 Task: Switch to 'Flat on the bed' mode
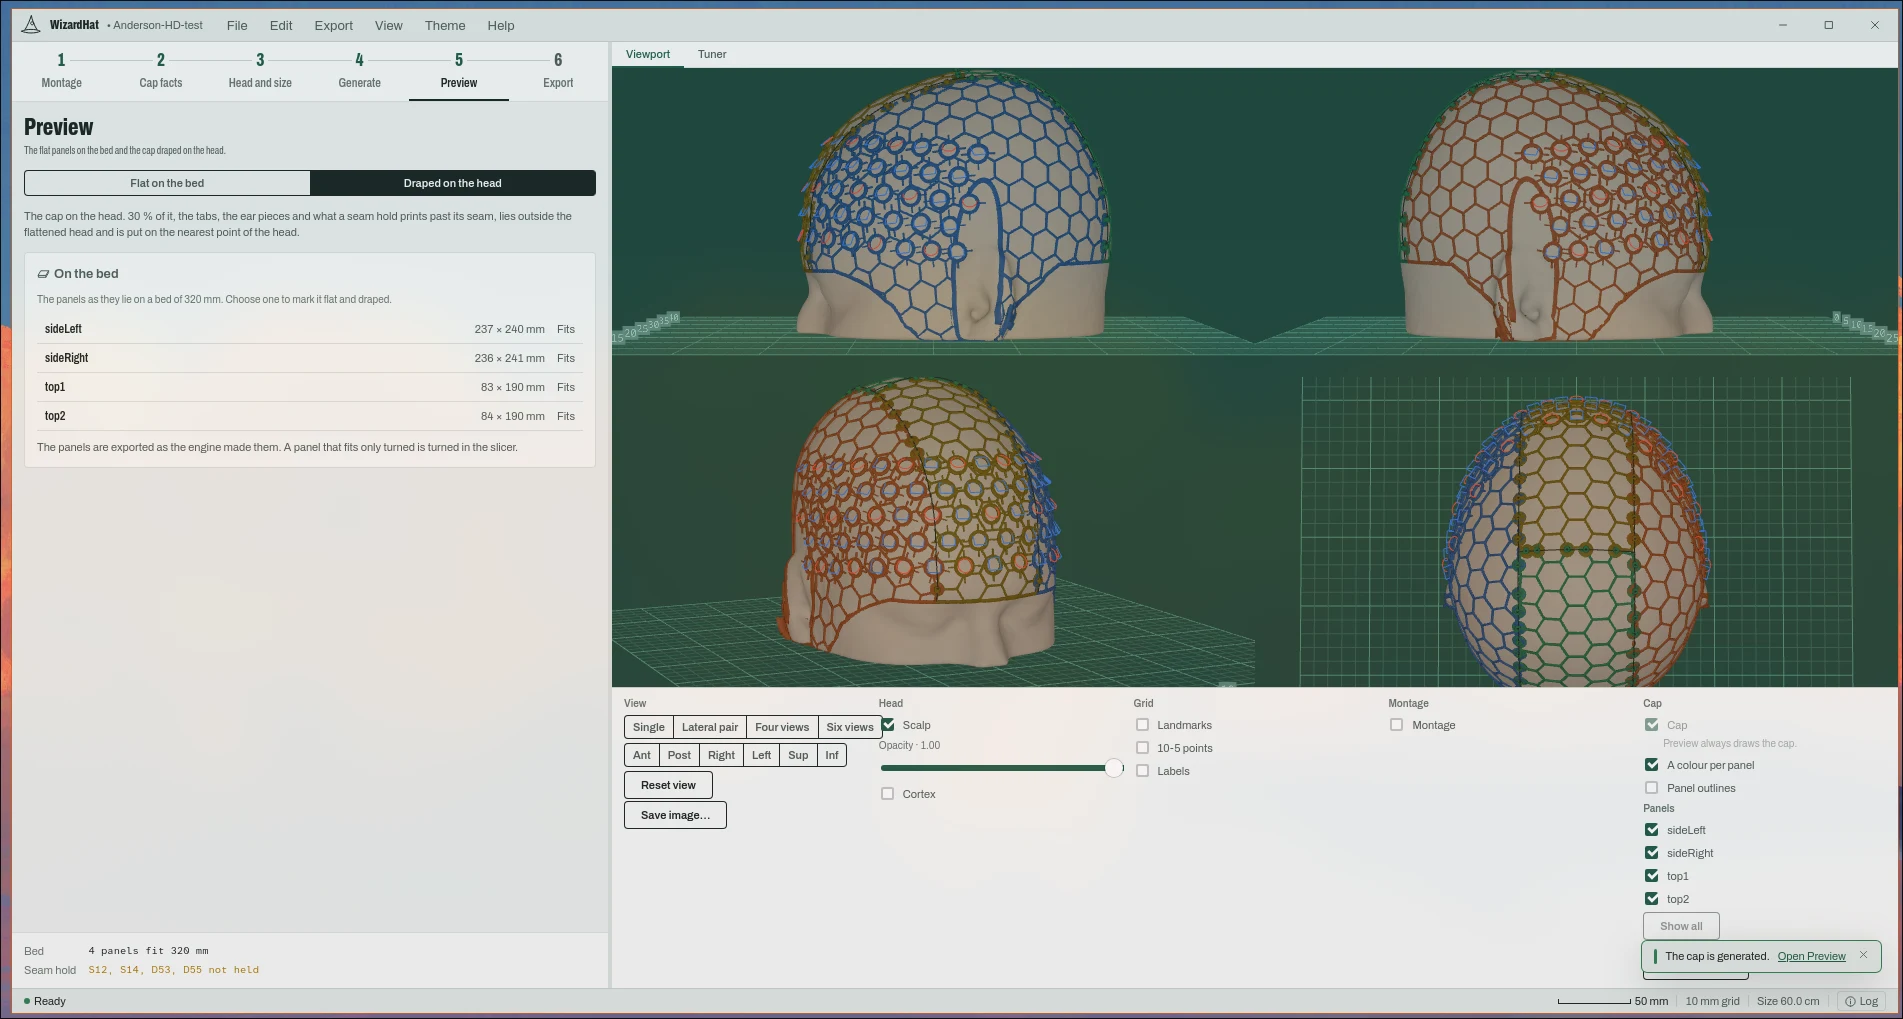pos(167,183)
